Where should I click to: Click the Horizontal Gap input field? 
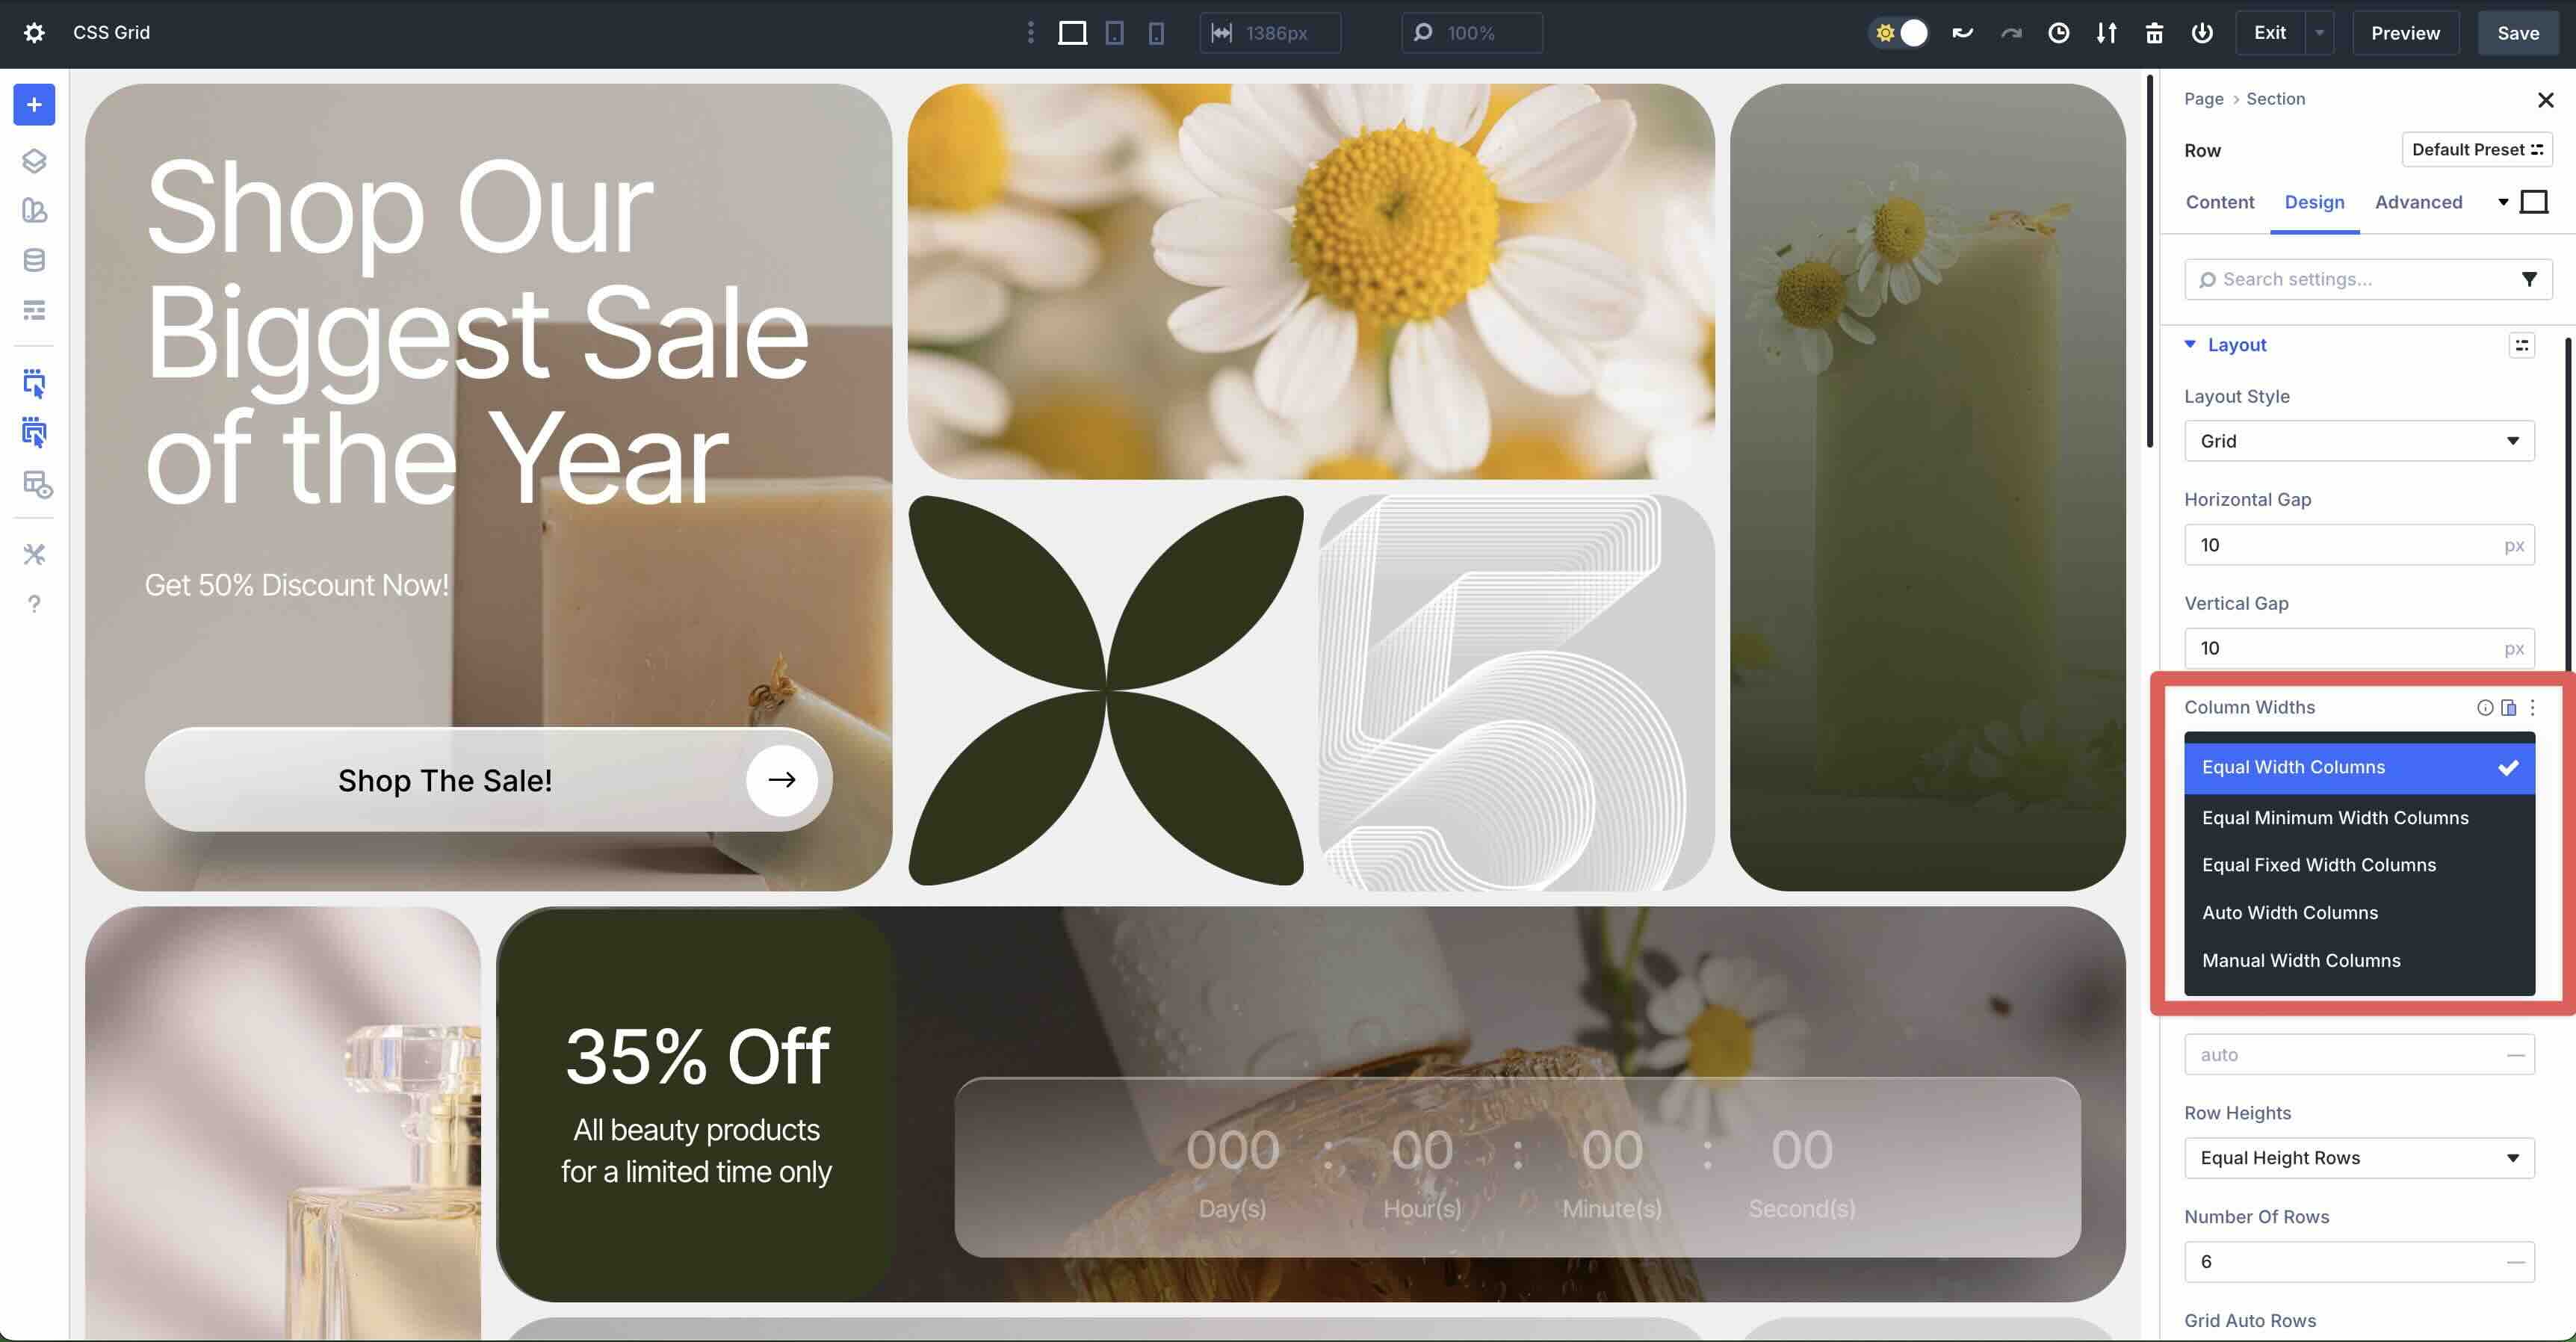(2340, 545)
